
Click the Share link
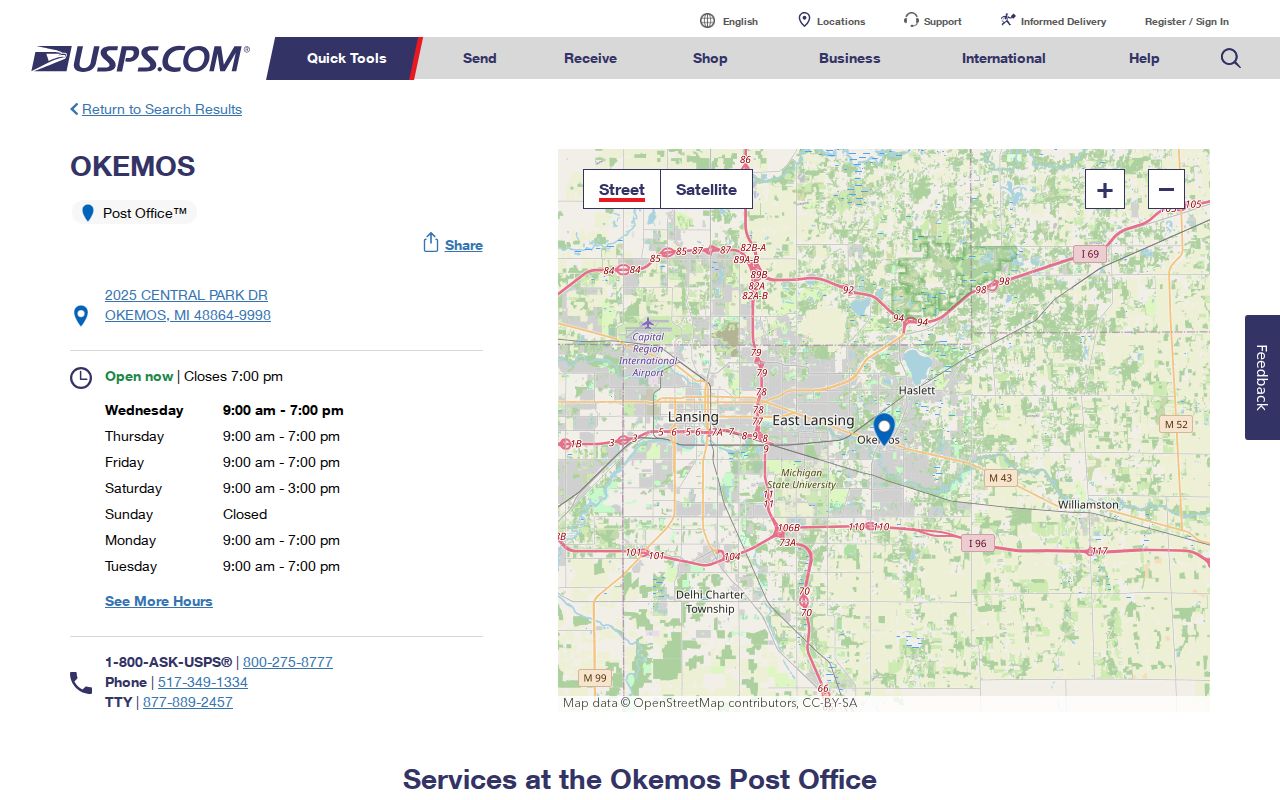tap(464, 245)
